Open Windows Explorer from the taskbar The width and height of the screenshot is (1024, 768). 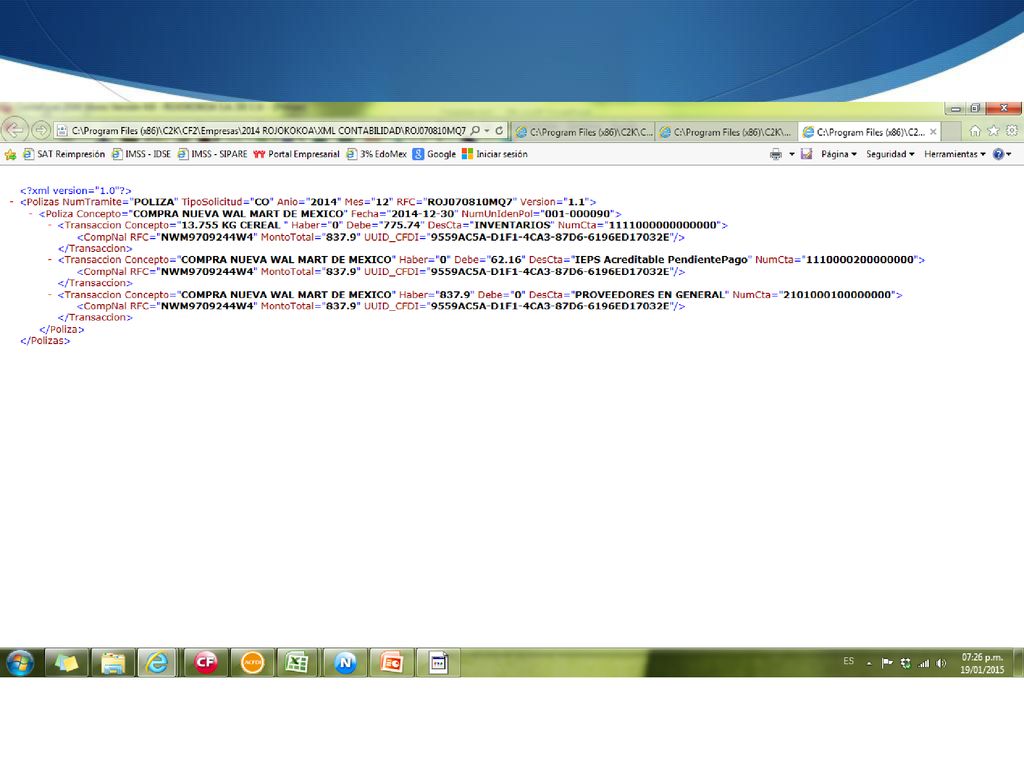[113, 663]
